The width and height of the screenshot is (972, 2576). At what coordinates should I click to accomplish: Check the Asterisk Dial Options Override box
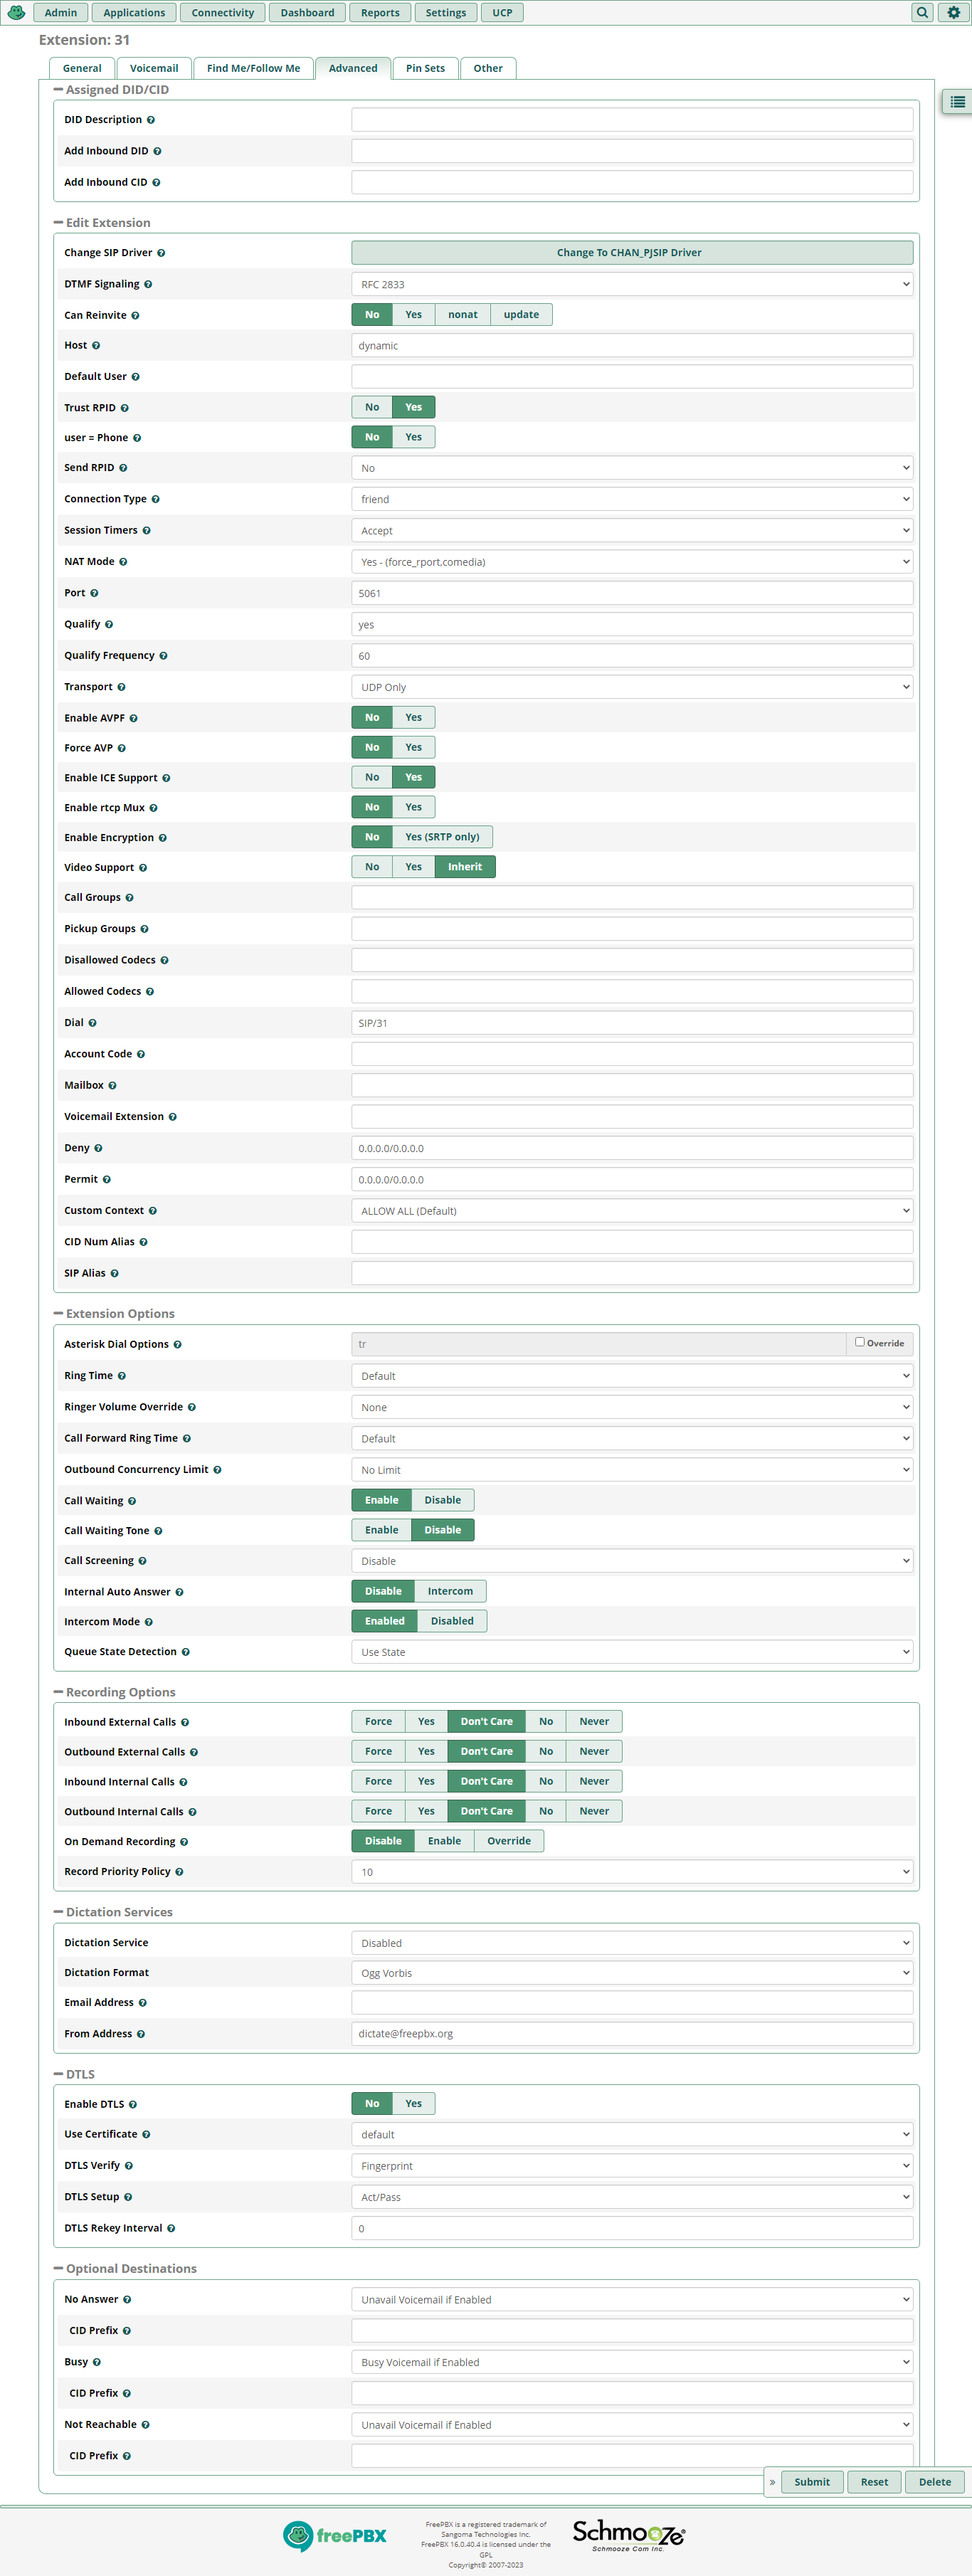tap(859, 1342)
